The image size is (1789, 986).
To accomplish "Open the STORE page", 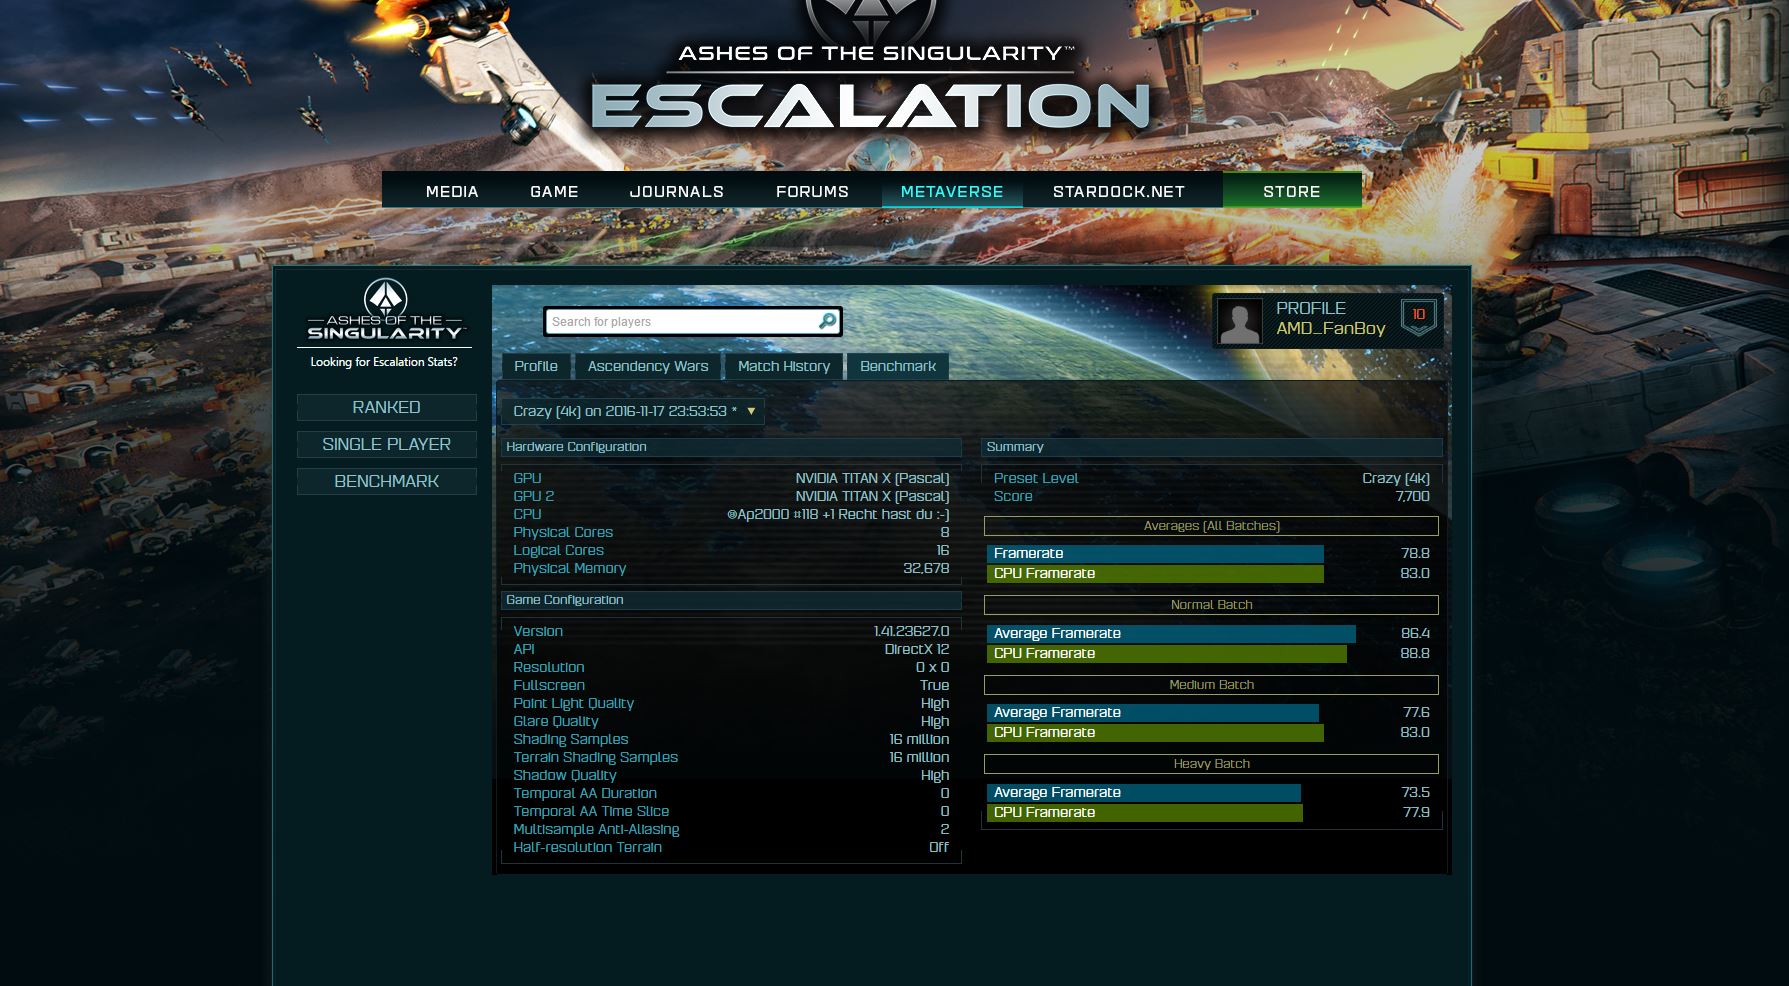I will pos(1292,191).
